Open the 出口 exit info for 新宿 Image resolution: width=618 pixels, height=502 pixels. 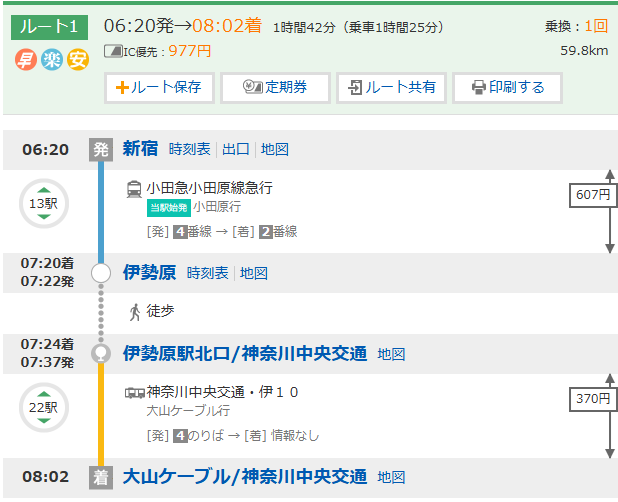pyautogui.click(x=236, y=150)
